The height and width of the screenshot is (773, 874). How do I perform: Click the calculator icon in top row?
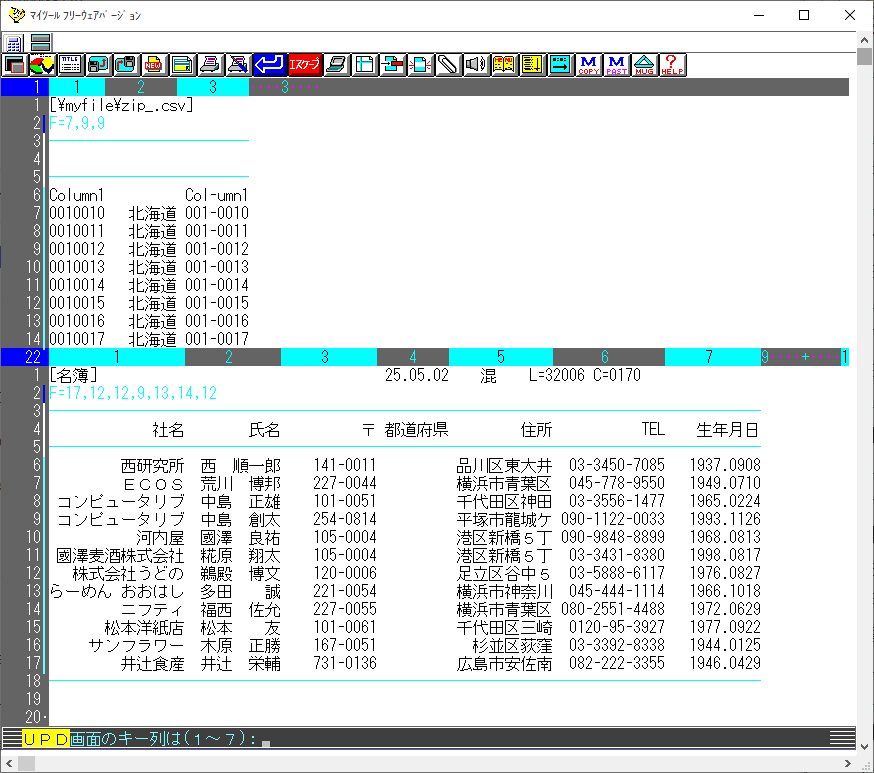[x=14, y=43]
